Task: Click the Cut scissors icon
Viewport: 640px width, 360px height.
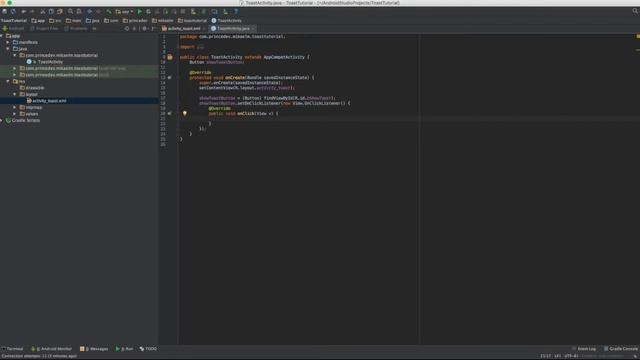Action: 42,11
